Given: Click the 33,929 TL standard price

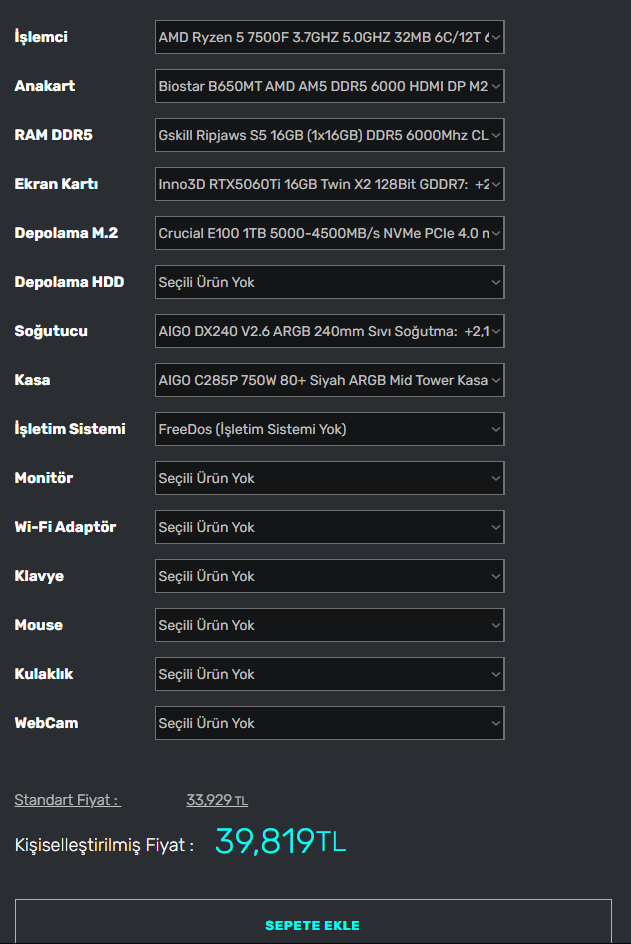Looking at the screenshot, I should coord(216,800).
